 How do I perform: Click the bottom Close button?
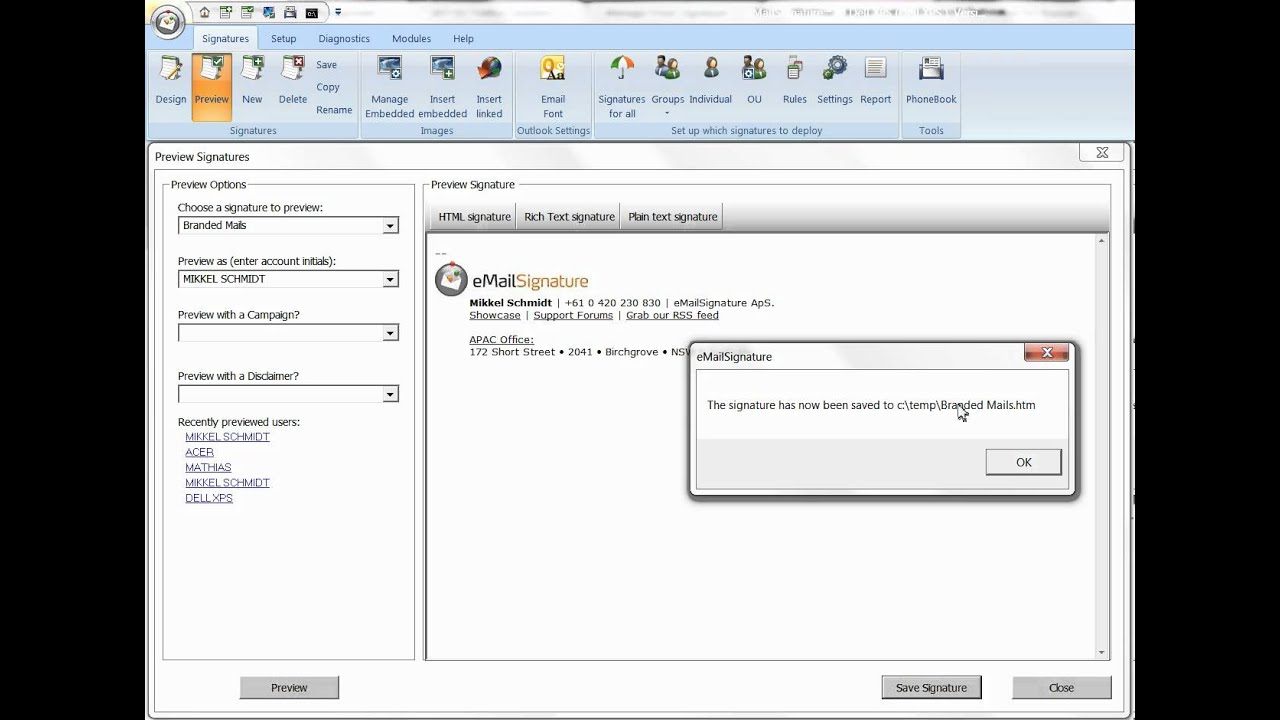[1061, 688]
